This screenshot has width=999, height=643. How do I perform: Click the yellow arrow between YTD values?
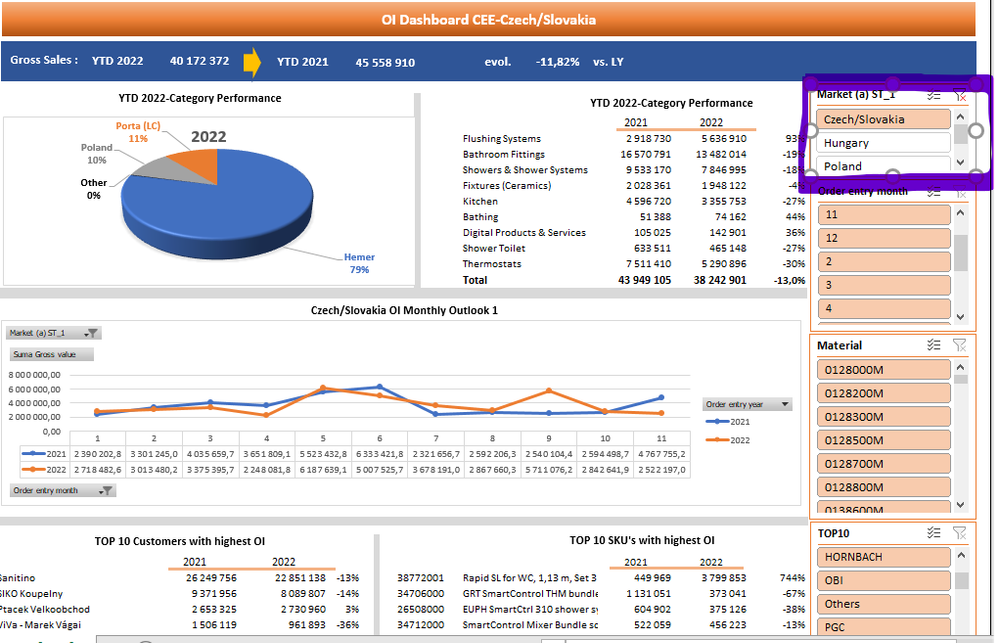point(252,62)
